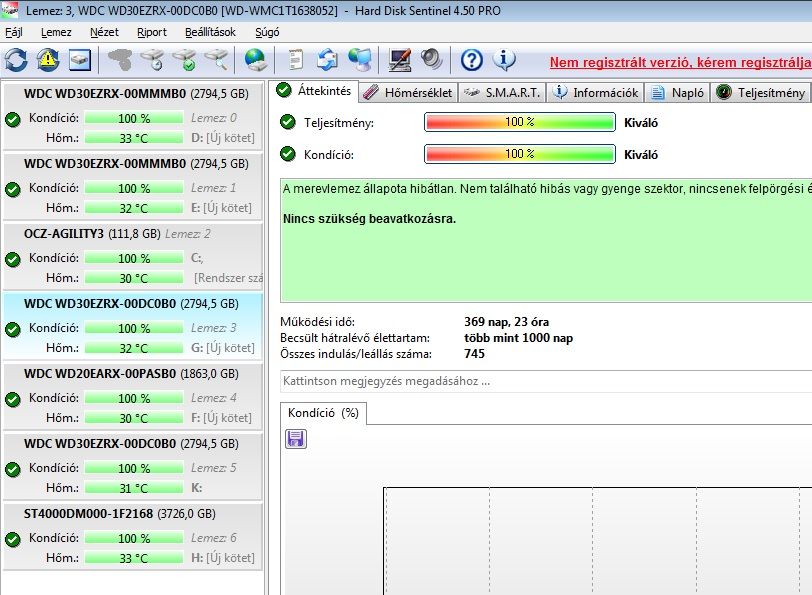Switch to the Áttekintés tab
The width and height of the screenshot is (812, 595).
coord(314,91)
